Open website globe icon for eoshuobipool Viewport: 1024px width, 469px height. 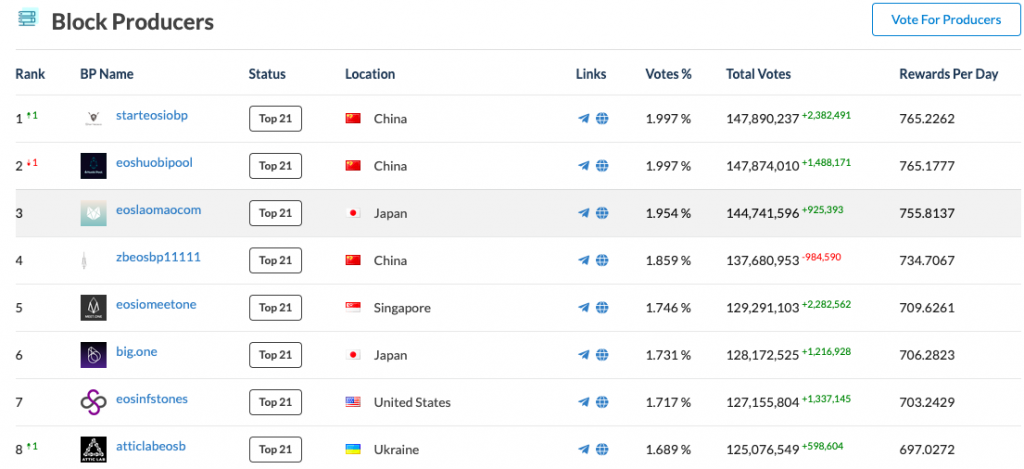tap(602, 166)
